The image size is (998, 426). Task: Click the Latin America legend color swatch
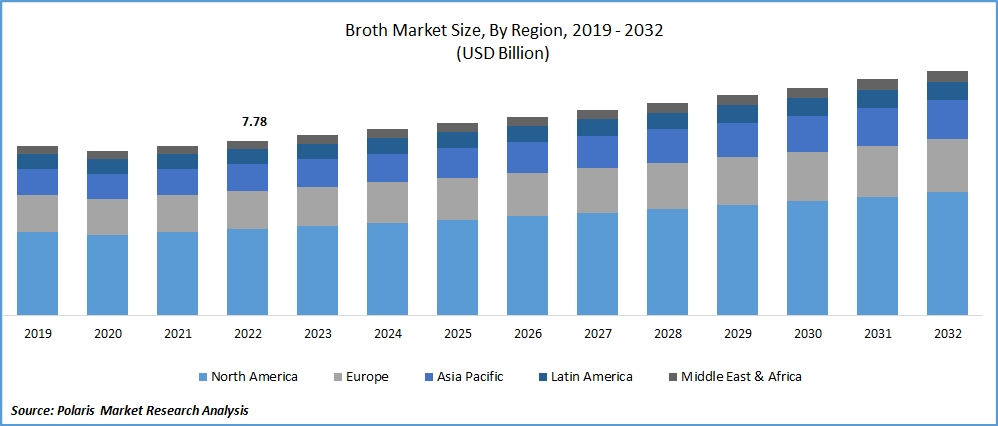coord(545,377)
